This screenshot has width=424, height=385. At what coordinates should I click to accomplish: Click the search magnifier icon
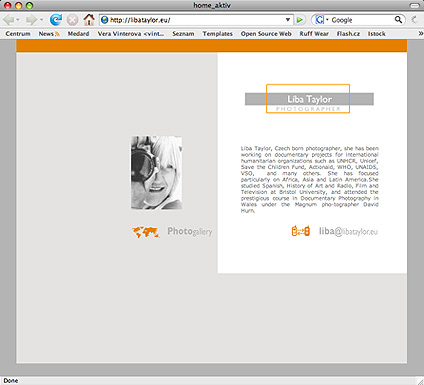click(398, 20)
